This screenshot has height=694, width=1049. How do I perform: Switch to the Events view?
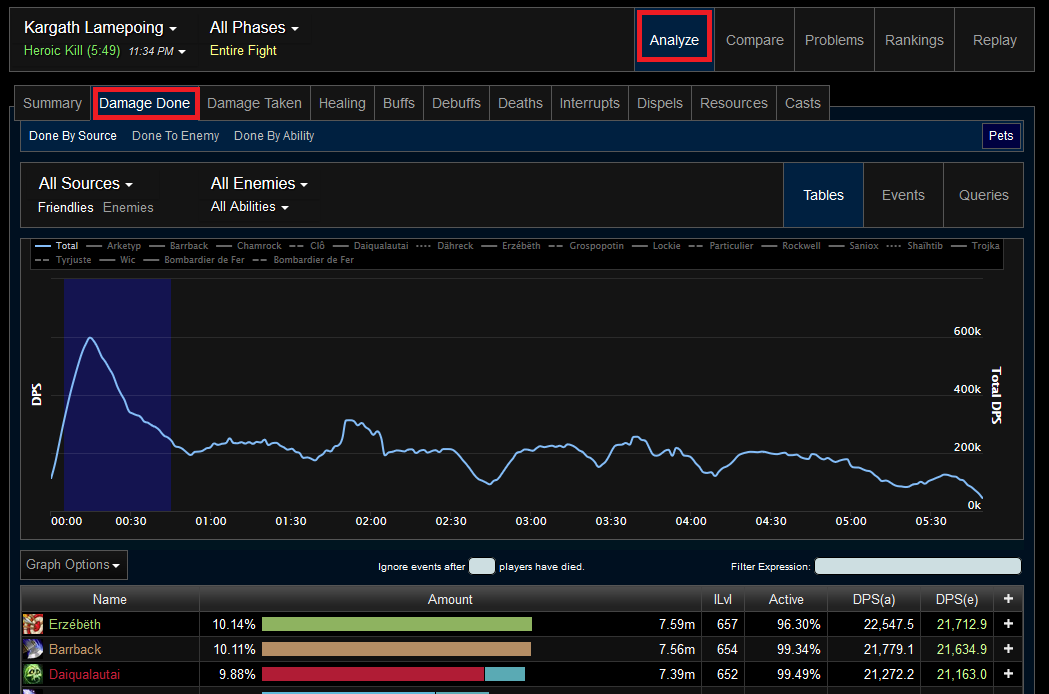[x=903, y=195]
